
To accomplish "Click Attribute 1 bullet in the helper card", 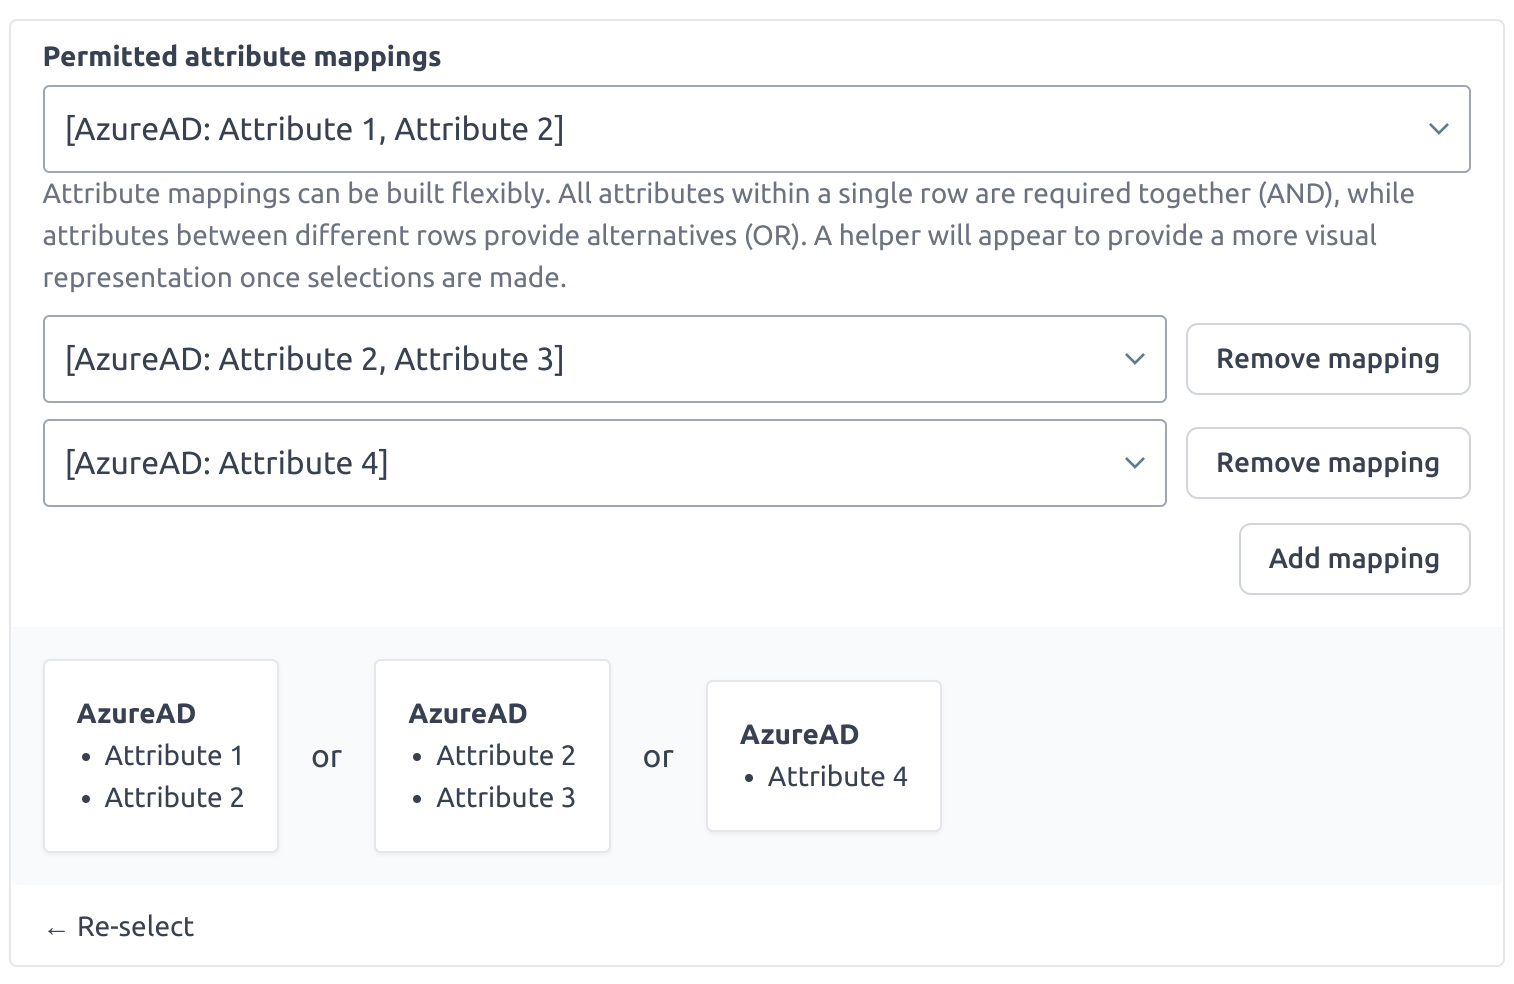I will coord(173,755).
